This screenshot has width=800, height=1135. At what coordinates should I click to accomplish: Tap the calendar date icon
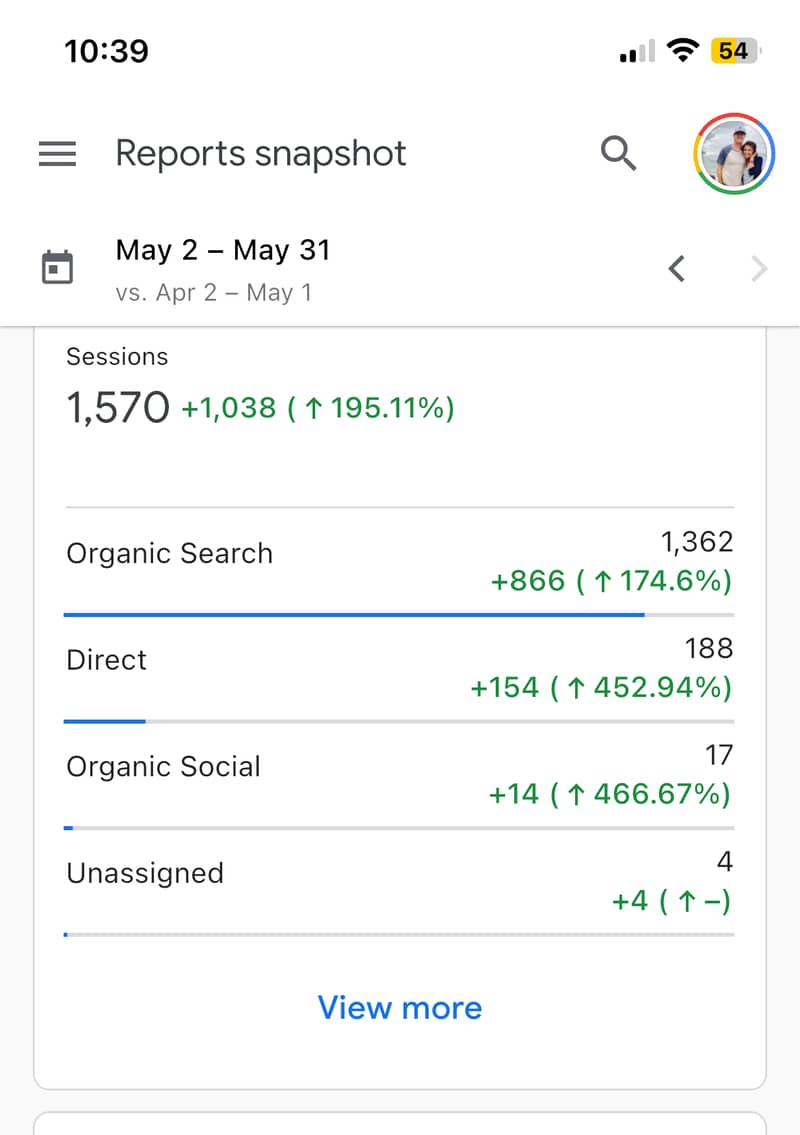tap(57, 268)
